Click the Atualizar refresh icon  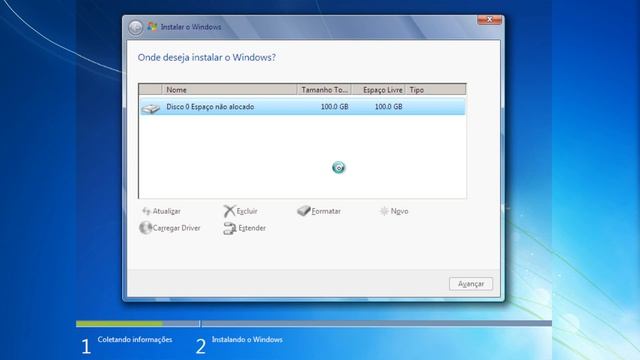[146, 211]
